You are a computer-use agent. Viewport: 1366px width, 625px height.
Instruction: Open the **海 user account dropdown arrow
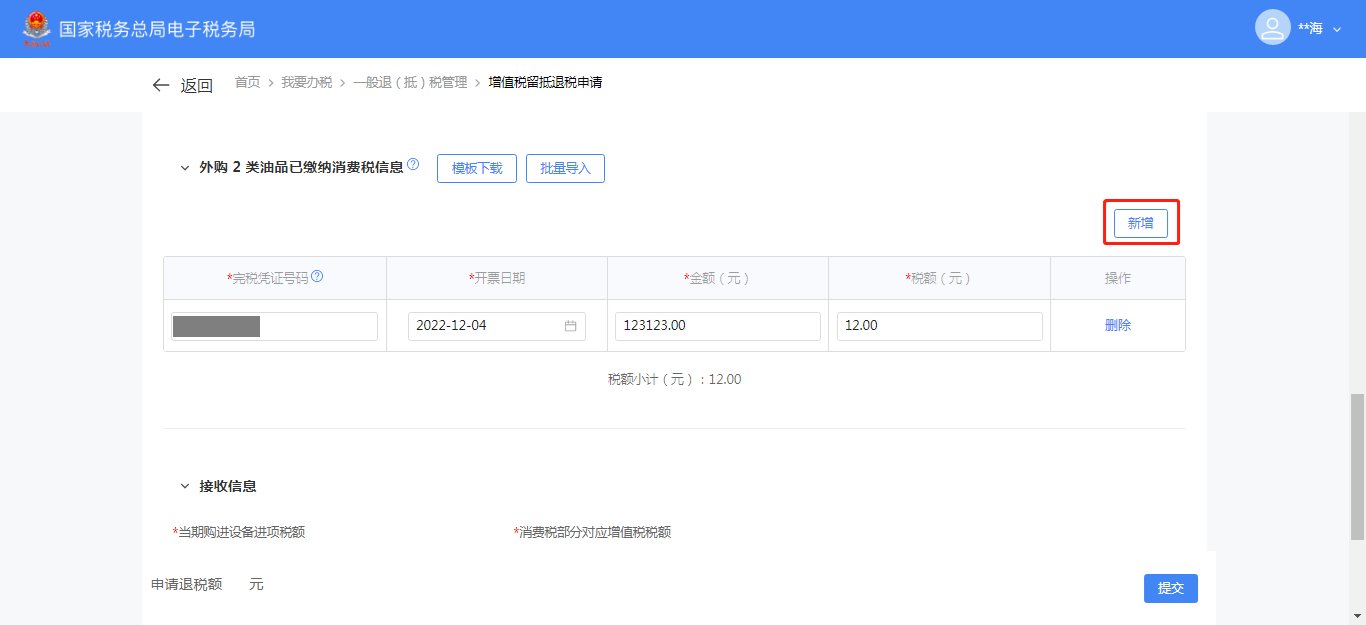tap(1337, 29)
